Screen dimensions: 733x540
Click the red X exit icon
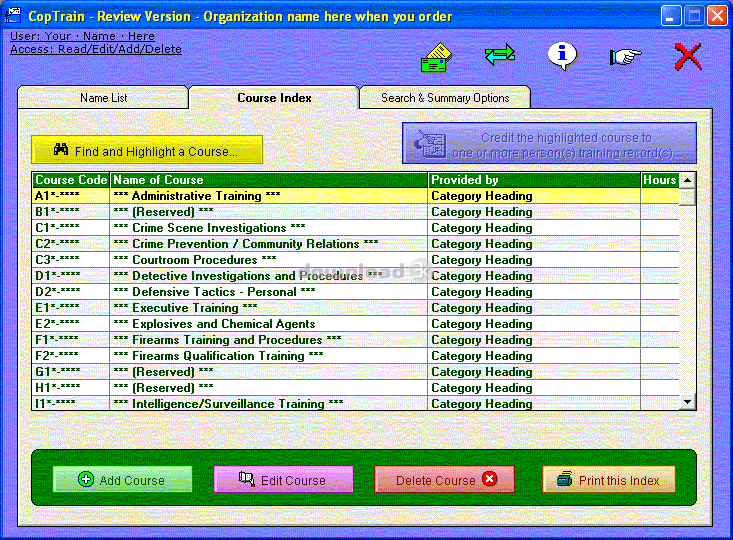(688, 56)
